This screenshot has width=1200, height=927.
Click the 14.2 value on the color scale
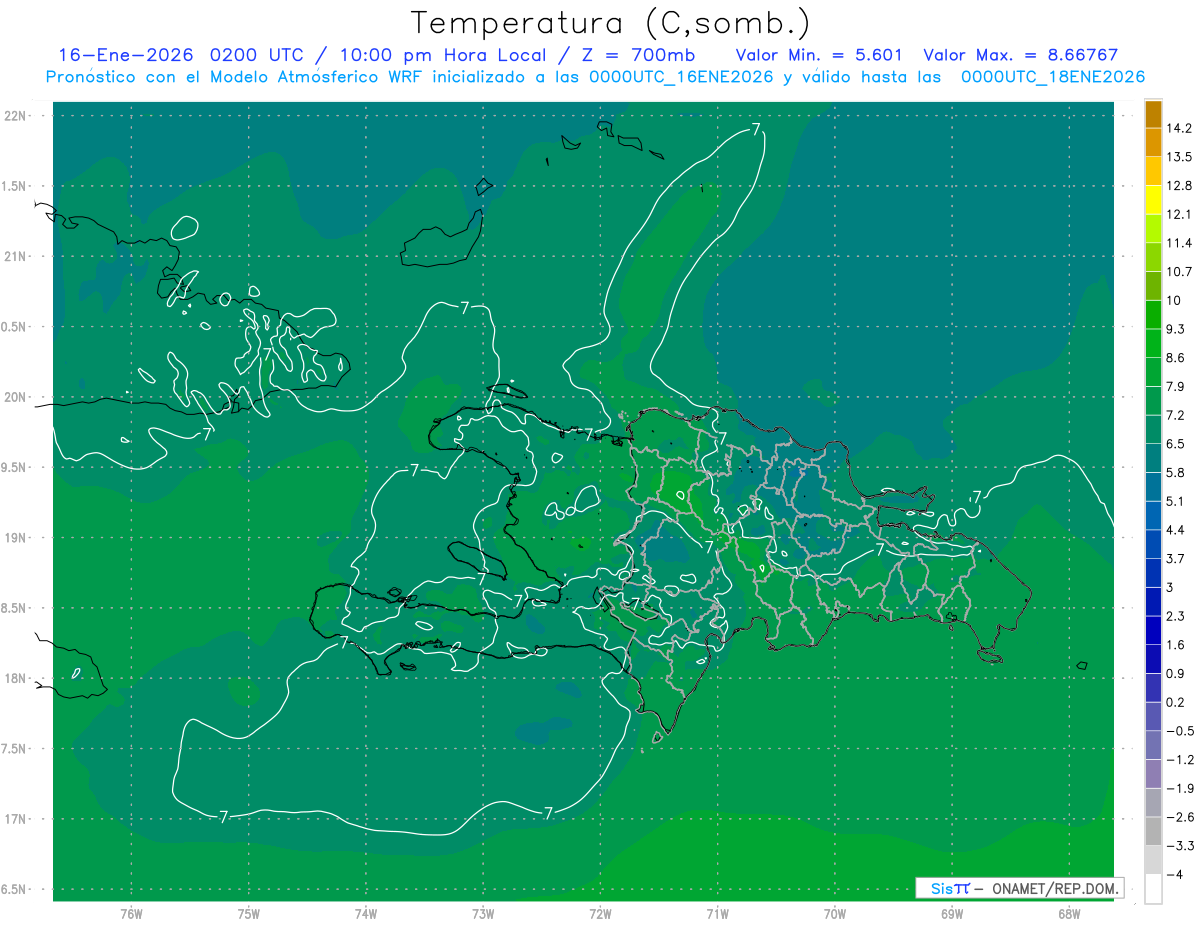pos(1181,128)
